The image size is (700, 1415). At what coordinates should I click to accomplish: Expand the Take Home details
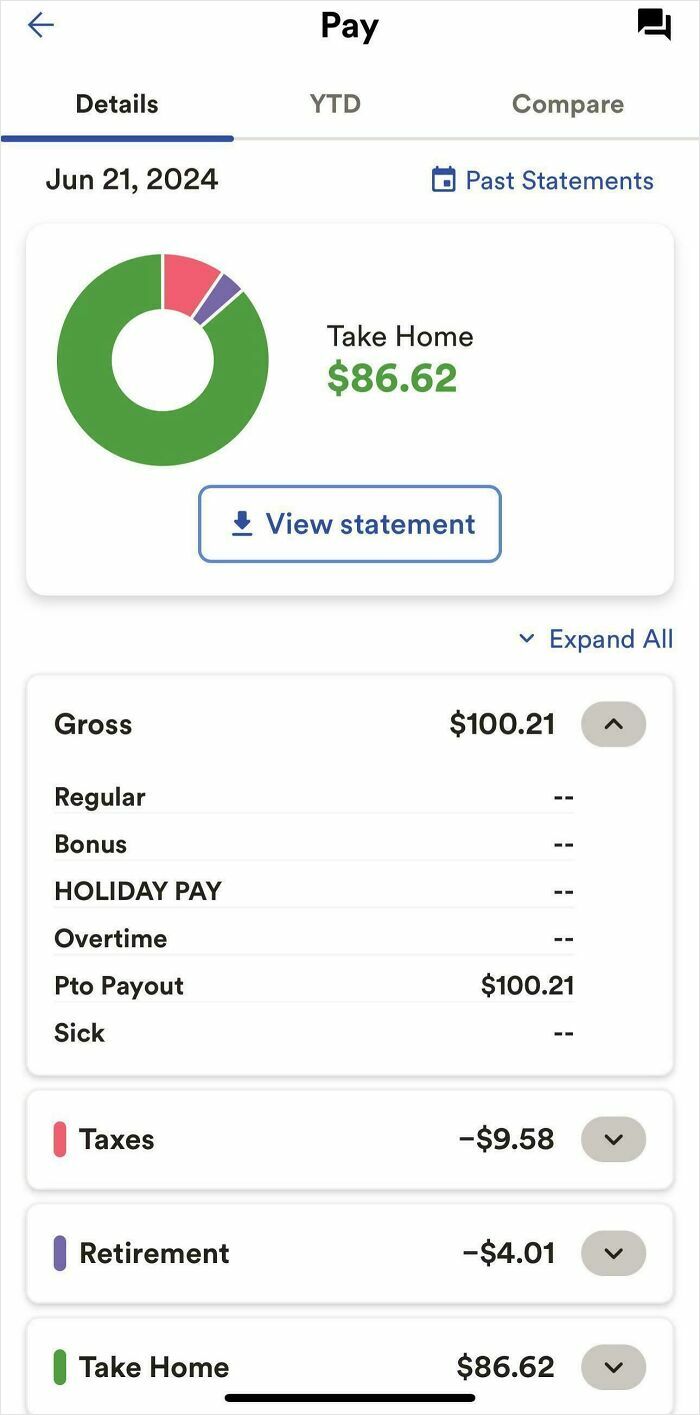tap(613, 1366)
